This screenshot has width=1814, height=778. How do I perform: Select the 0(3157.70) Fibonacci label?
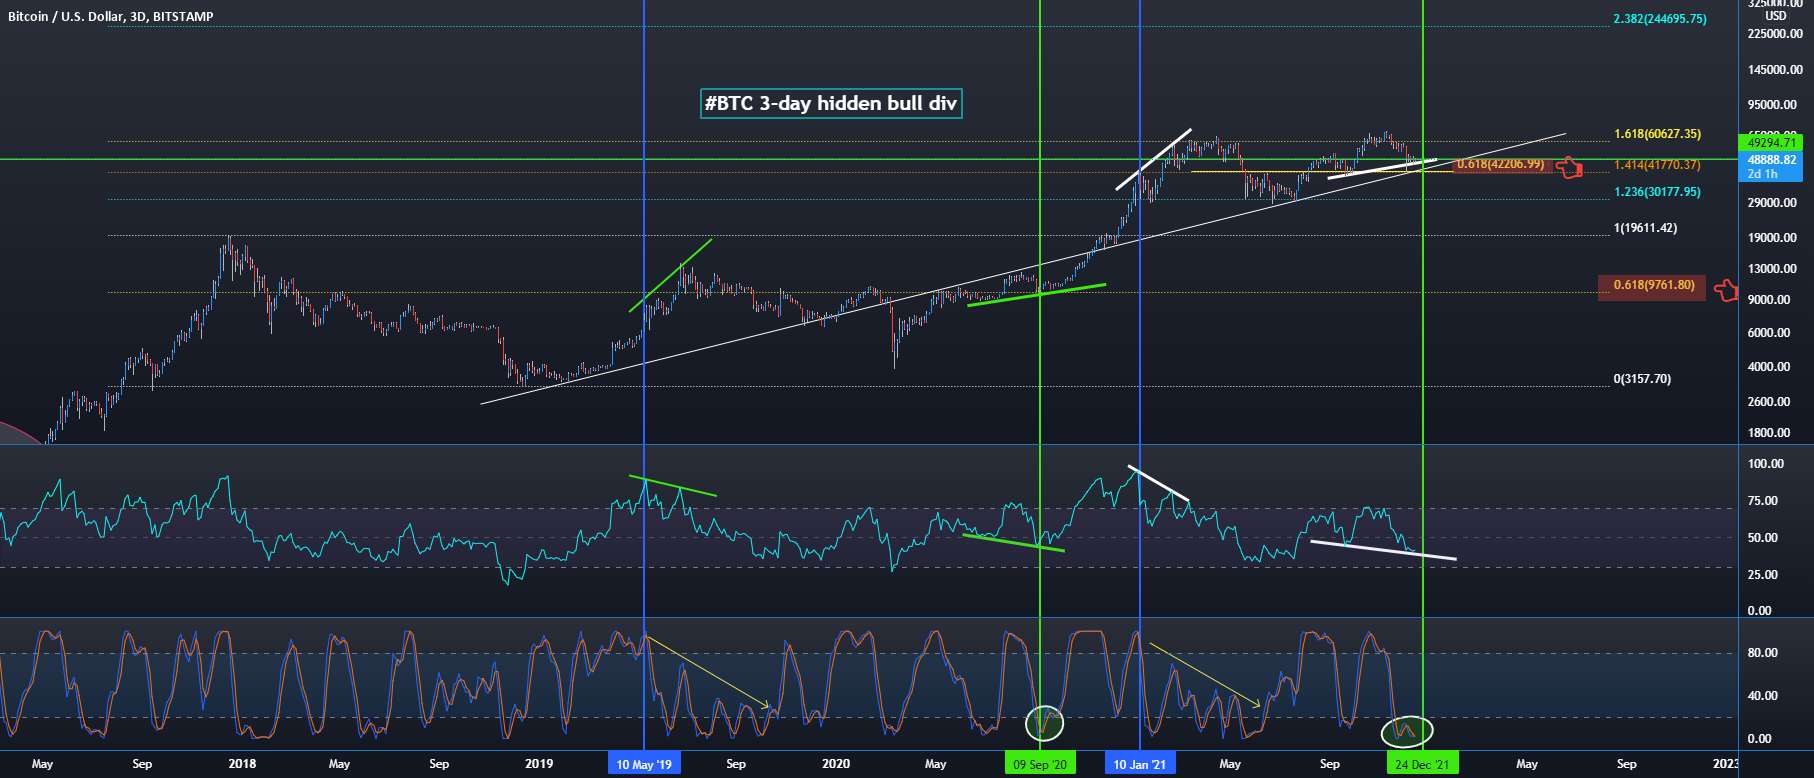point(1642,379)
